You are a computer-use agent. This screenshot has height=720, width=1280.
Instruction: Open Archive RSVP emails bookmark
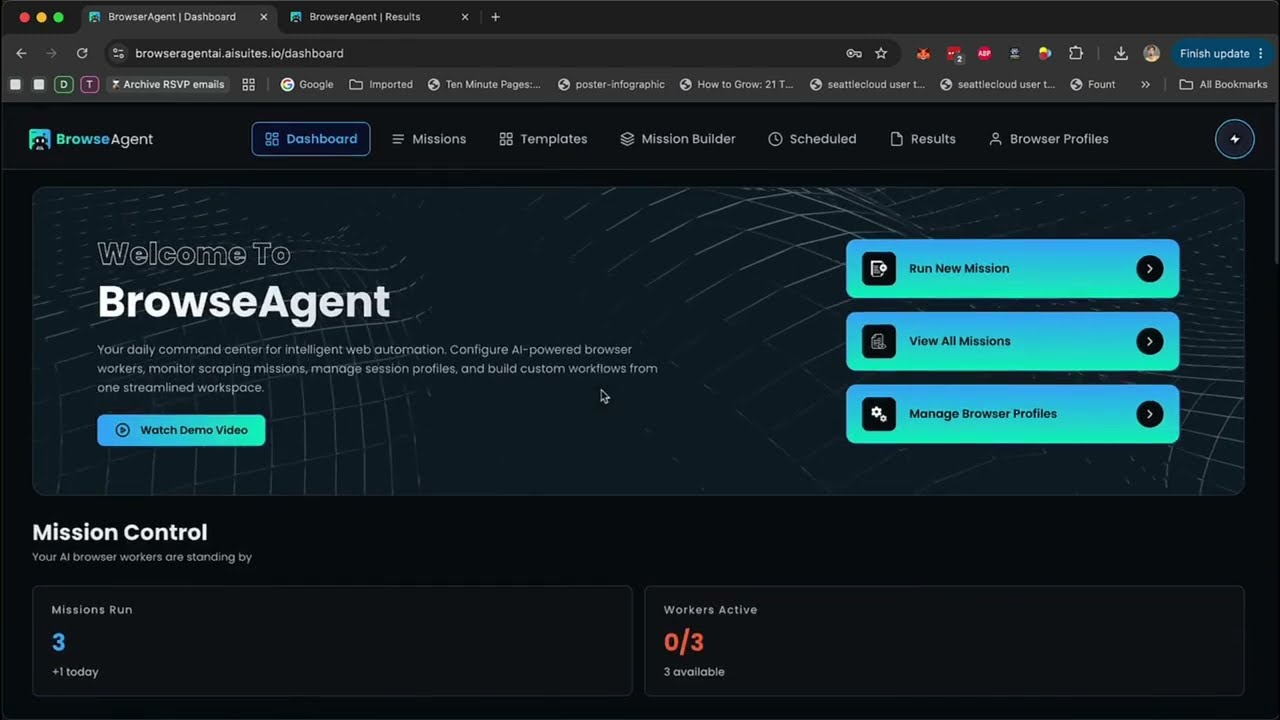[167, 84]
